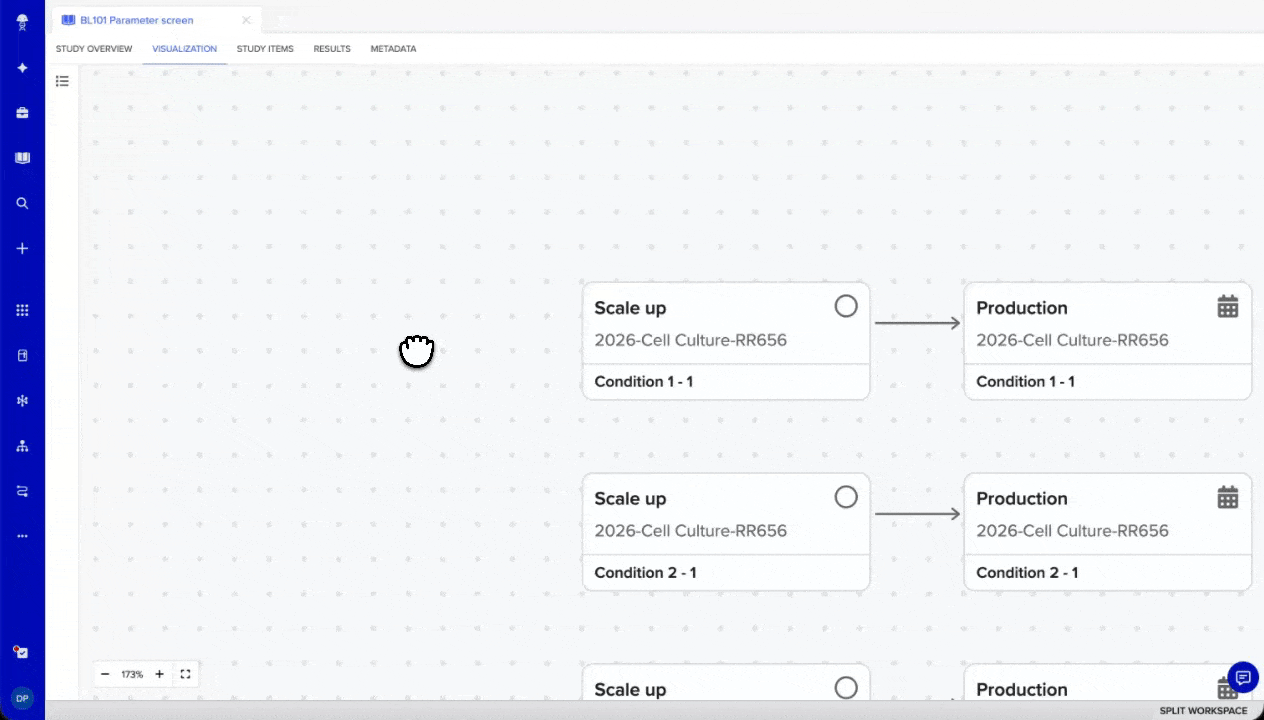
Task: Open the briefcase projects icon
Action: [x=22, y=113]
